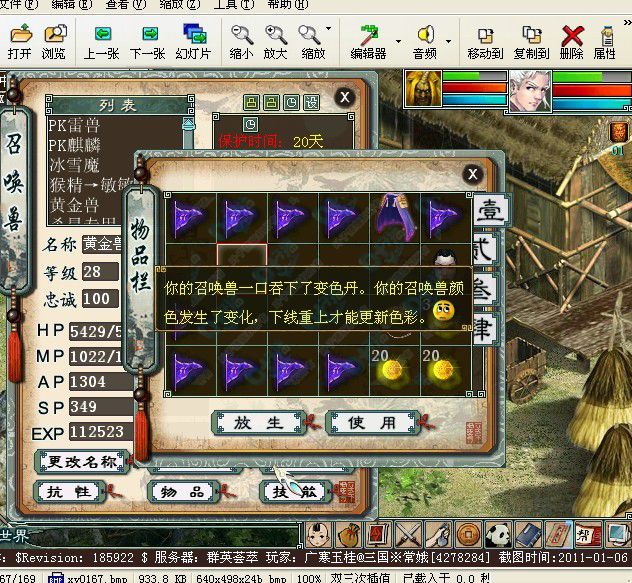Screen dimensions: 632x583
Task: Start the 幻灯片 slideshow
Action: (x=193, y=42)
